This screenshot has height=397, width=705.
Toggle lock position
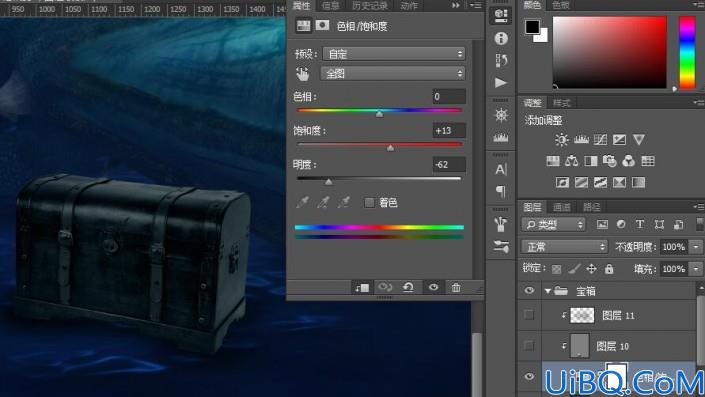click(591, 269)
